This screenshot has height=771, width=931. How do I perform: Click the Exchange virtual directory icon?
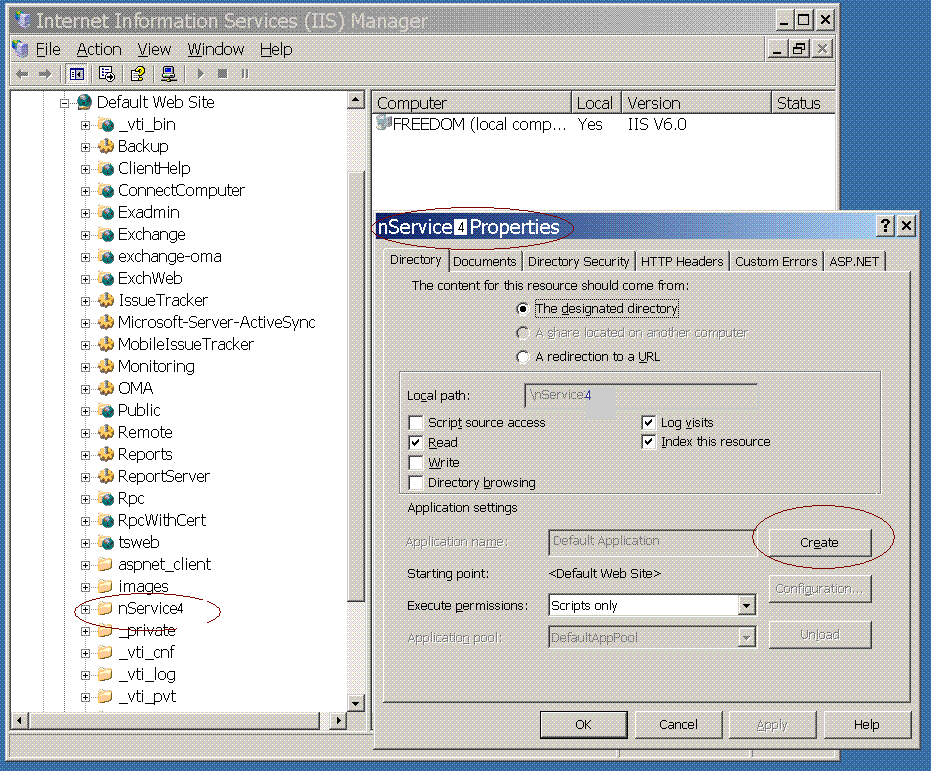(x=106, y=234)
